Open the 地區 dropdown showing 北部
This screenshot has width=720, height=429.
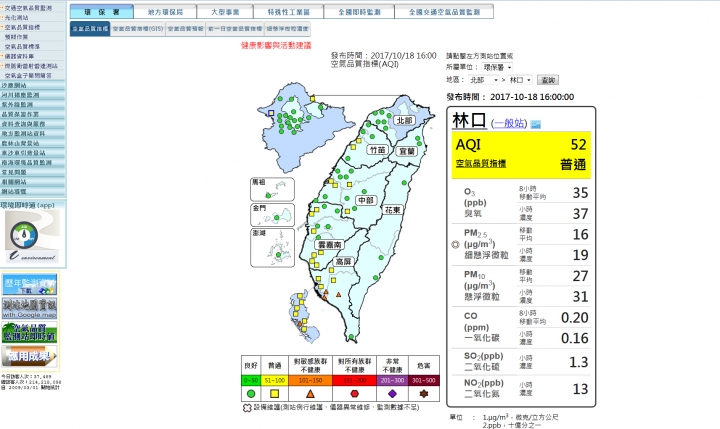(484, 80)
